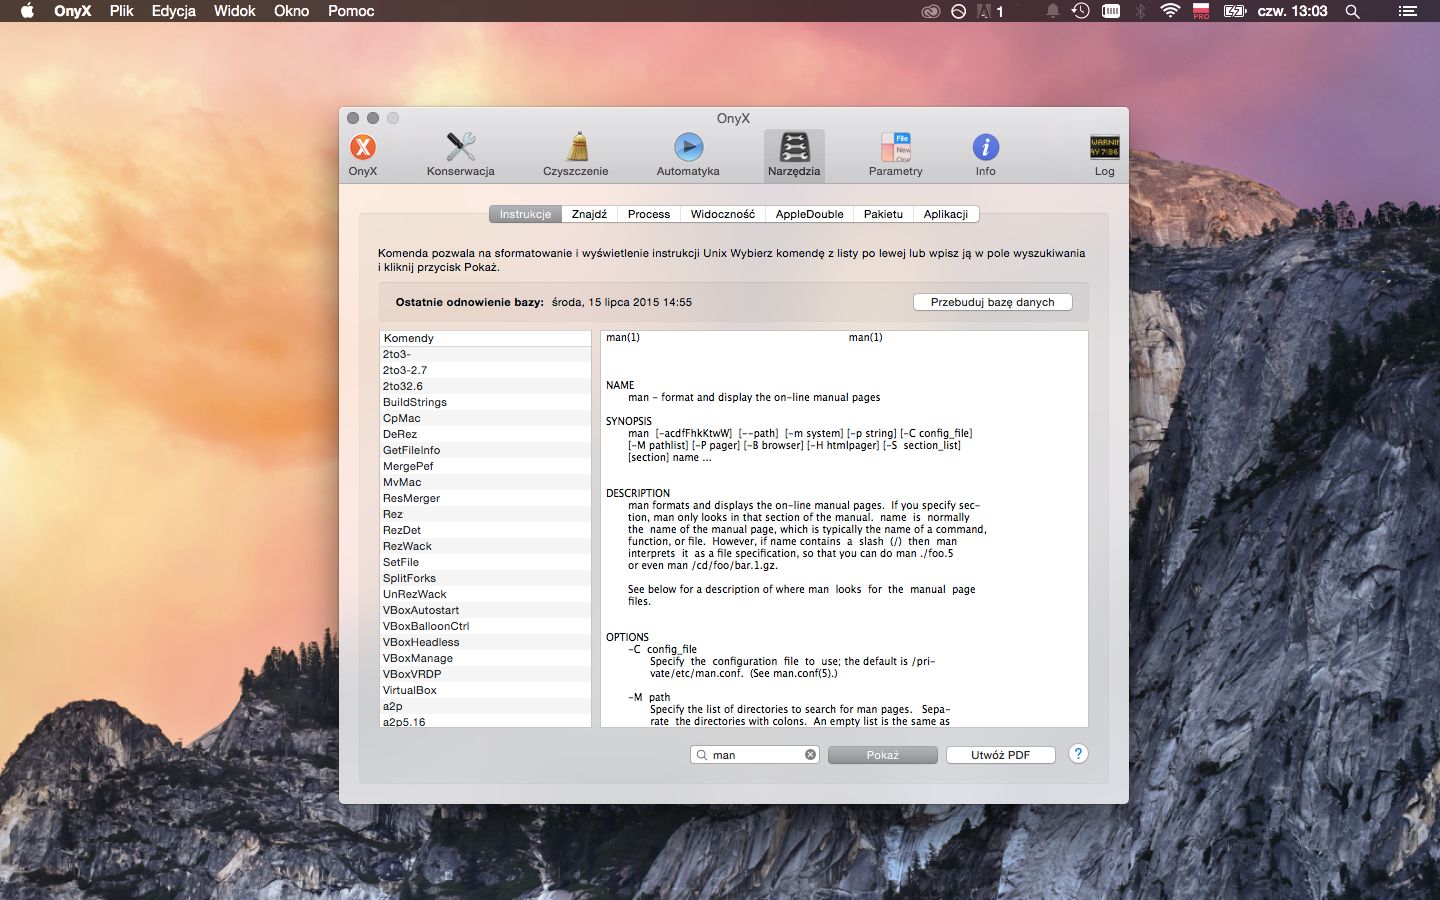Switch to the Pakietu tab
Image resolution: width=1440 pixels, height=900 pixels.
click(883, 214)
